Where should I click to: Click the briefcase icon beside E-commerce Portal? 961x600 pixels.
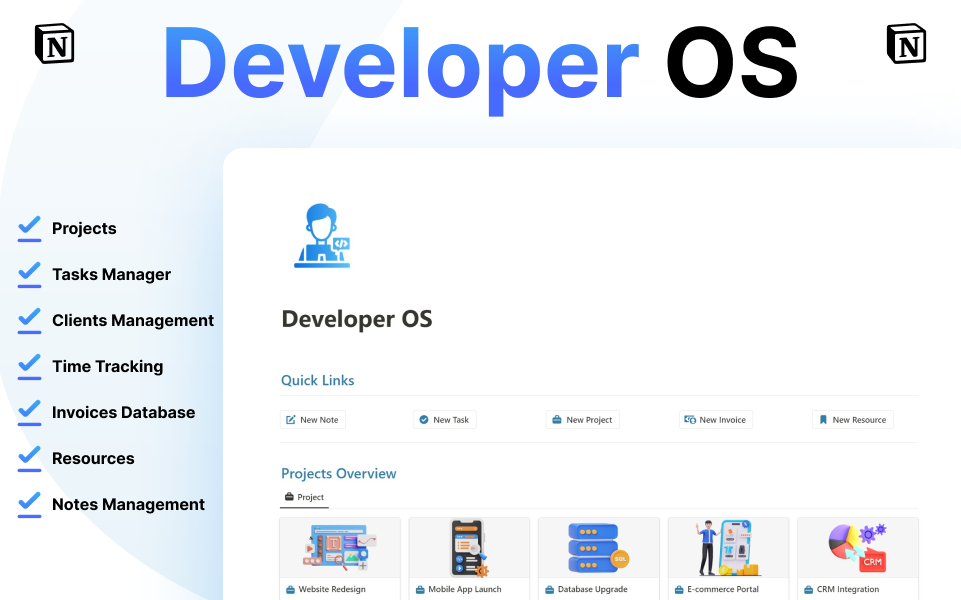(x=679, y=590)
